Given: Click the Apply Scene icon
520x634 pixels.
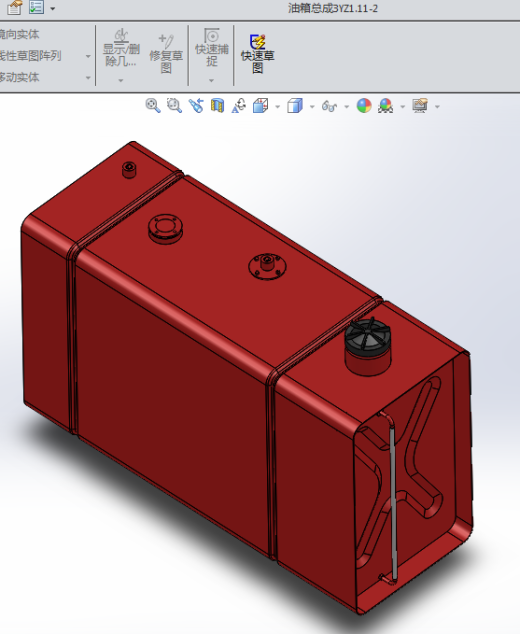Looking at the screenshot, I should 385,106.
